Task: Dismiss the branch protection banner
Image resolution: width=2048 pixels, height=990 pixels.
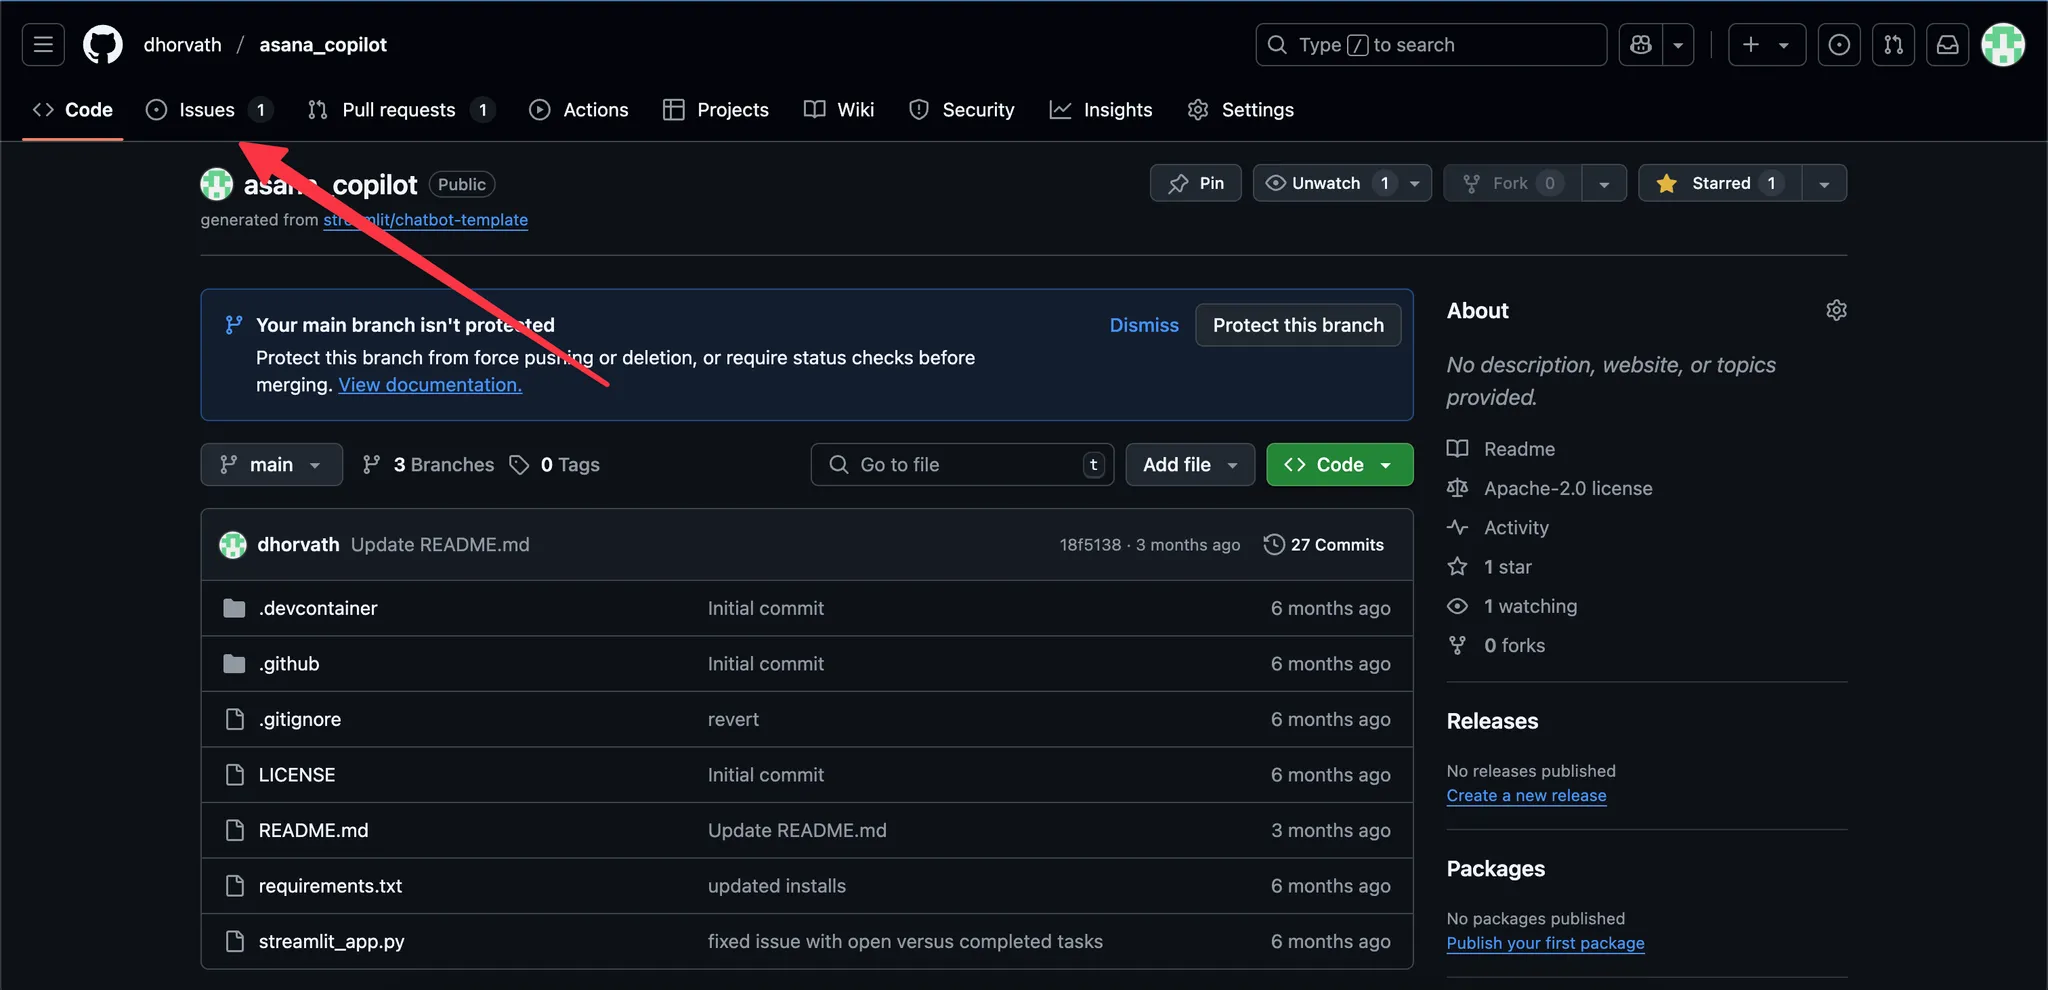Action: (x=1144, y=325)
